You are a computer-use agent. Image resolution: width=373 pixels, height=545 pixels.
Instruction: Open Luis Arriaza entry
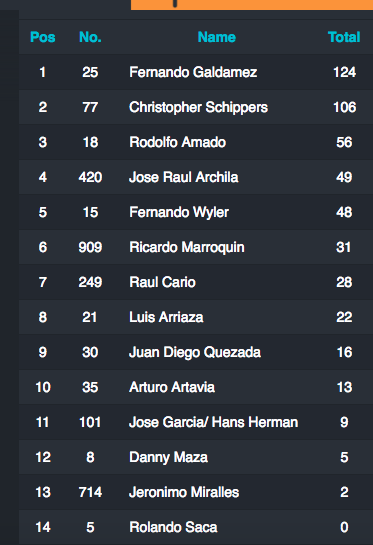pos(166,317)
